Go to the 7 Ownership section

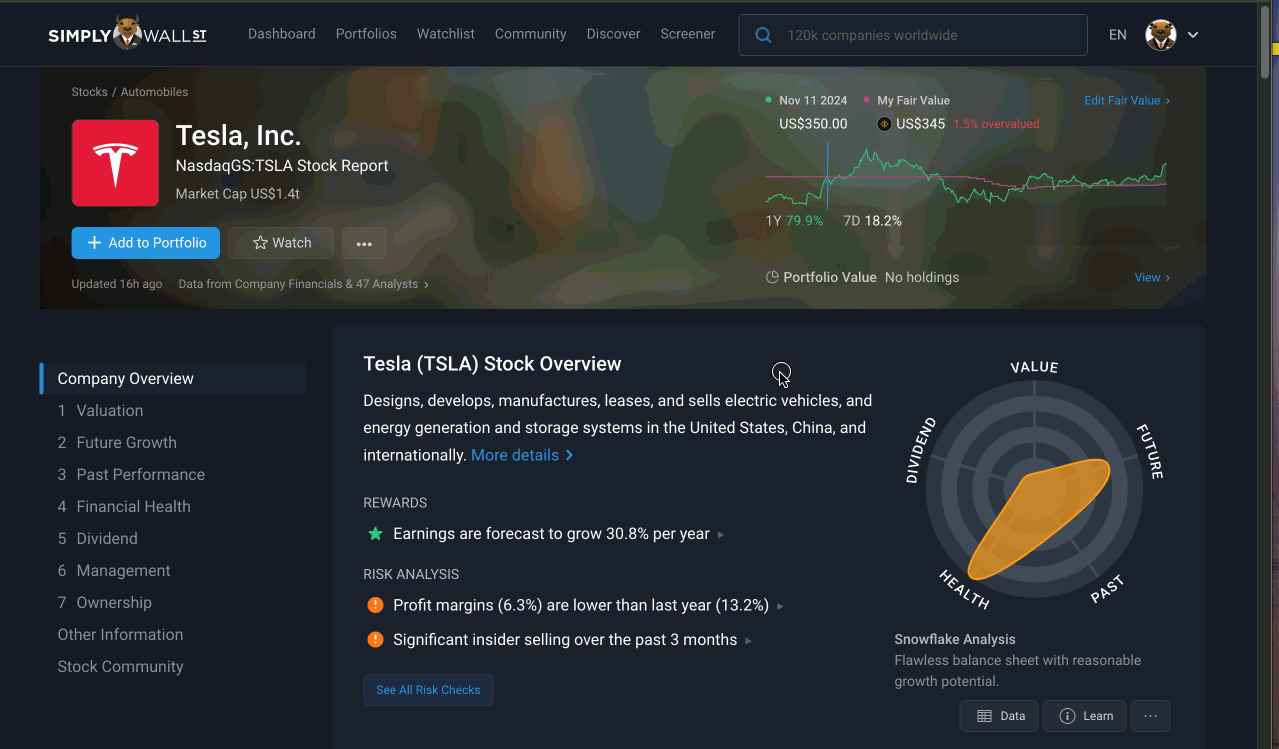click(x=105, y=602)
